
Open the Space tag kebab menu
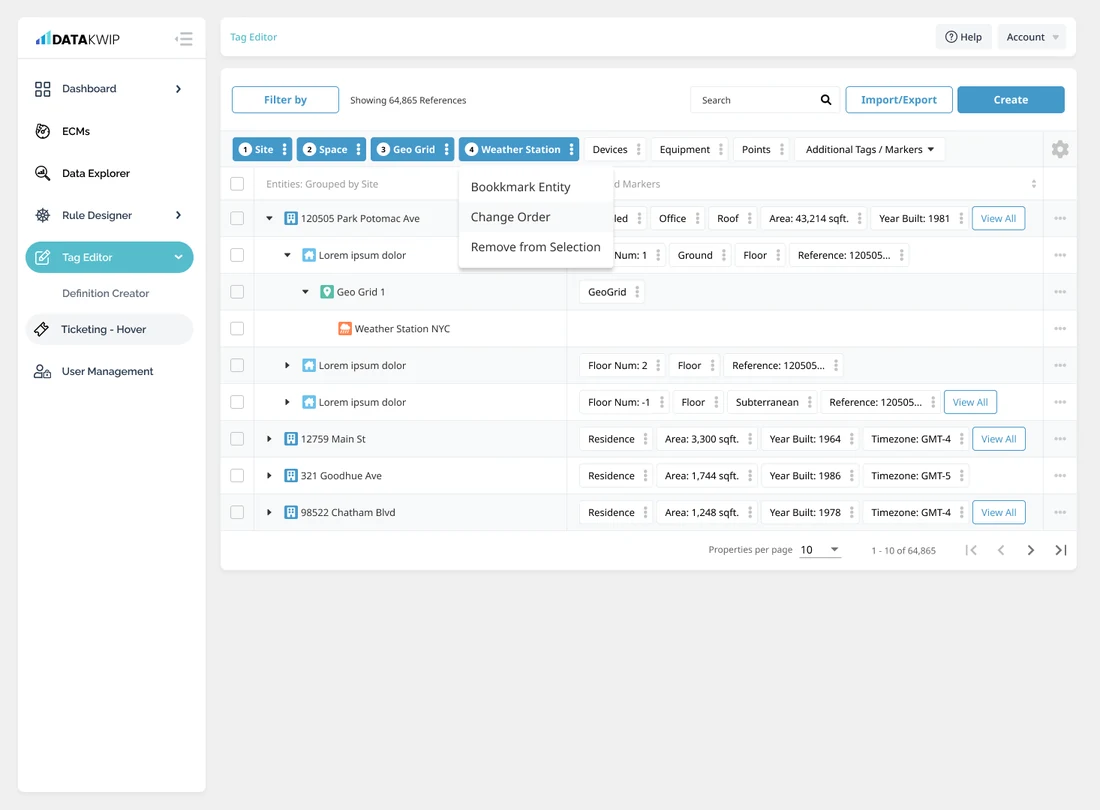(x=358, y=149)
